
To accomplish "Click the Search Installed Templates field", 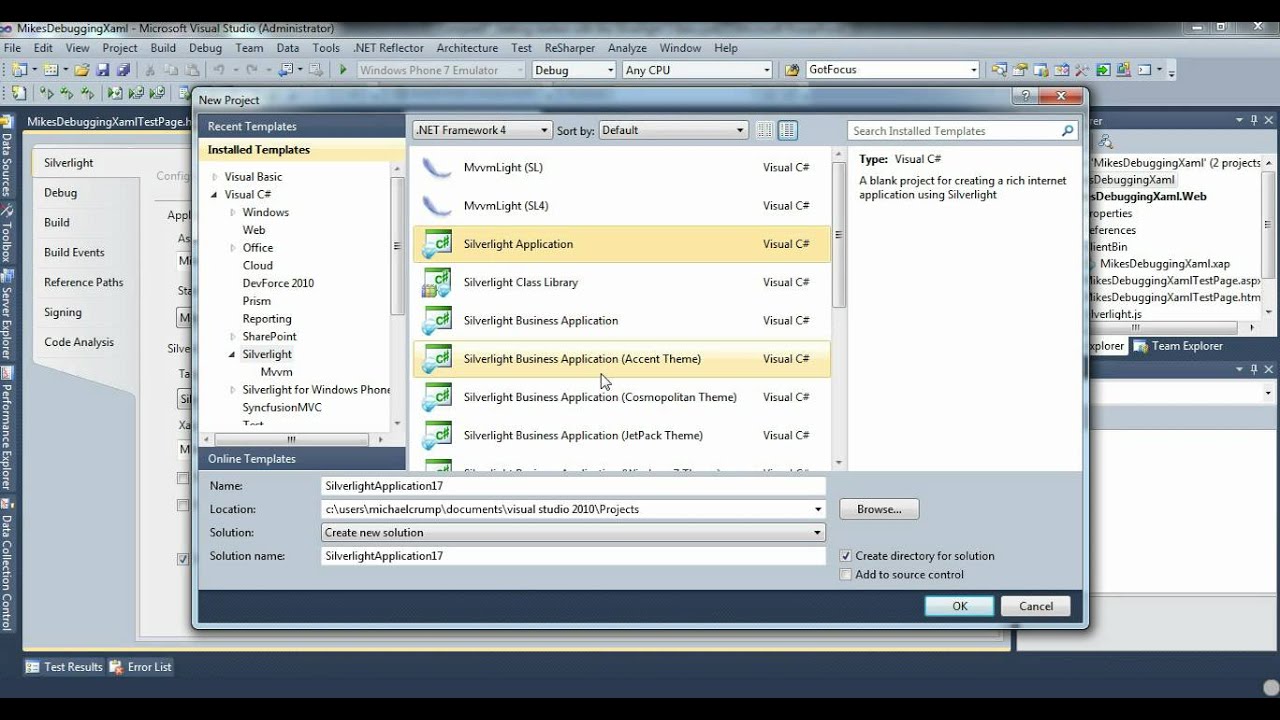I will pyautogui.click(x=953, y=131).
